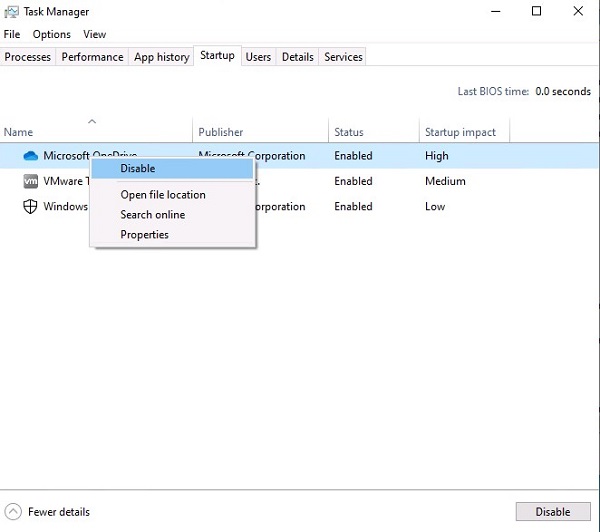The width and height of the screenshot is (600, 532).
Task: Choose Disable in the context menu
Action: tap(172, 168)
